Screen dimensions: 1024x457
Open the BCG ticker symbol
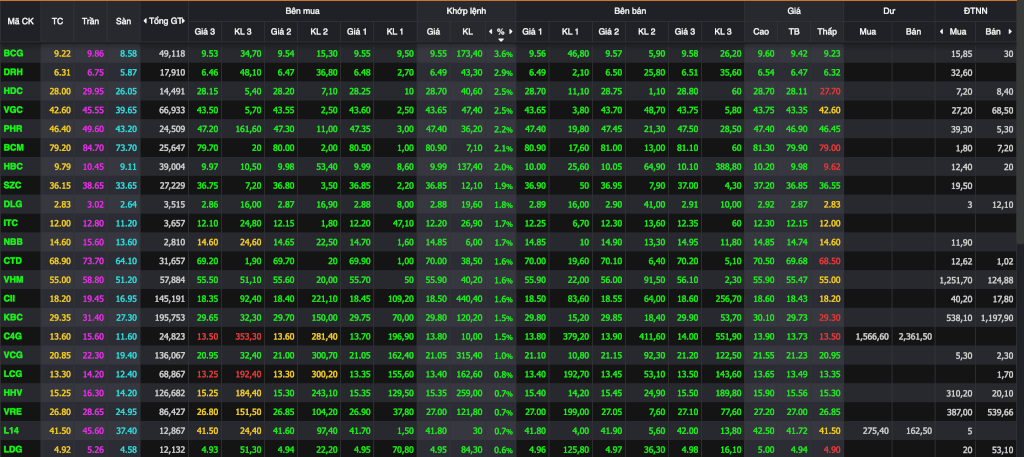pyautogui.click(x=12, y=54)
